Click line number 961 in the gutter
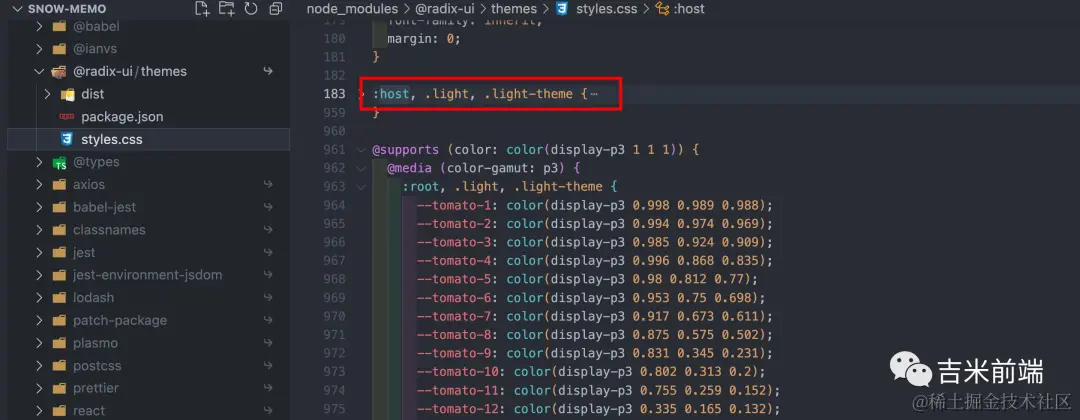 (334, 149)
